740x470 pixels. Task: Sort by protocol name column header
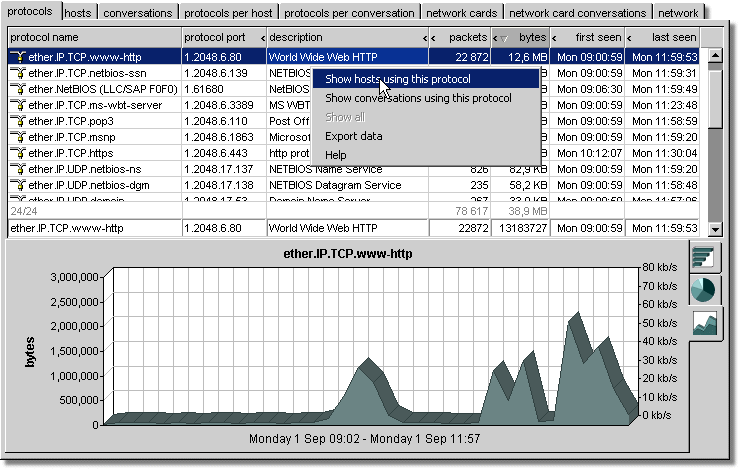pos(94,37)
